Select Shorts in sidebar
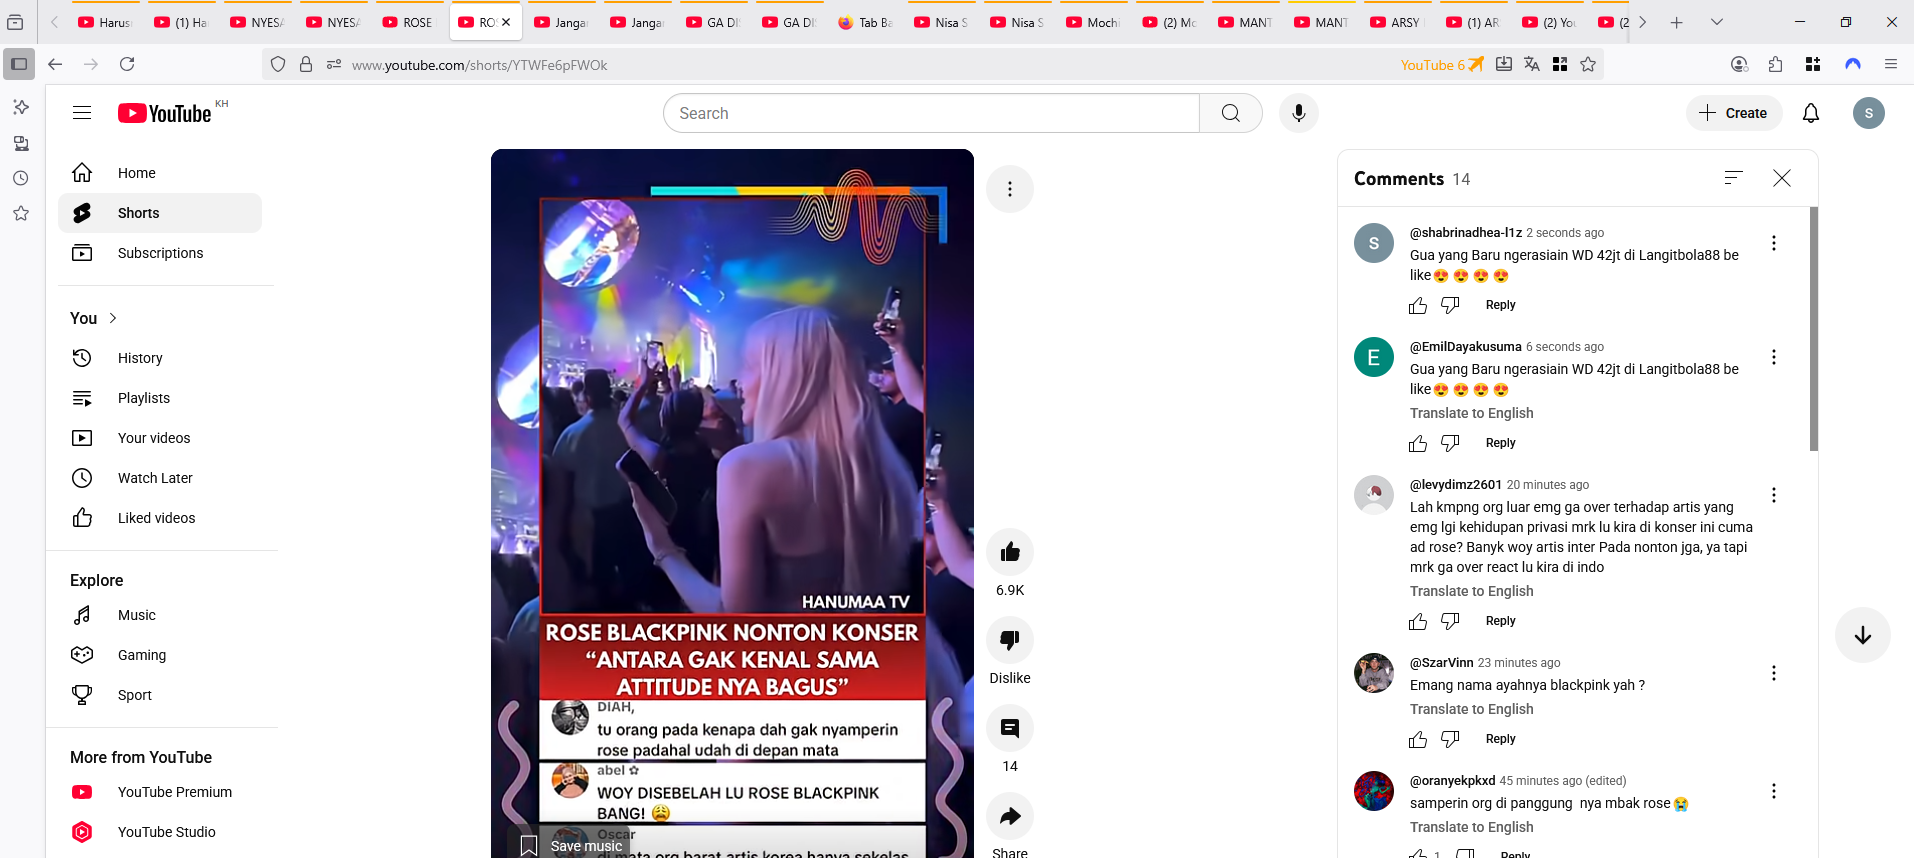The width and height of the screenshot is (1914, 858). click(160, 213)
